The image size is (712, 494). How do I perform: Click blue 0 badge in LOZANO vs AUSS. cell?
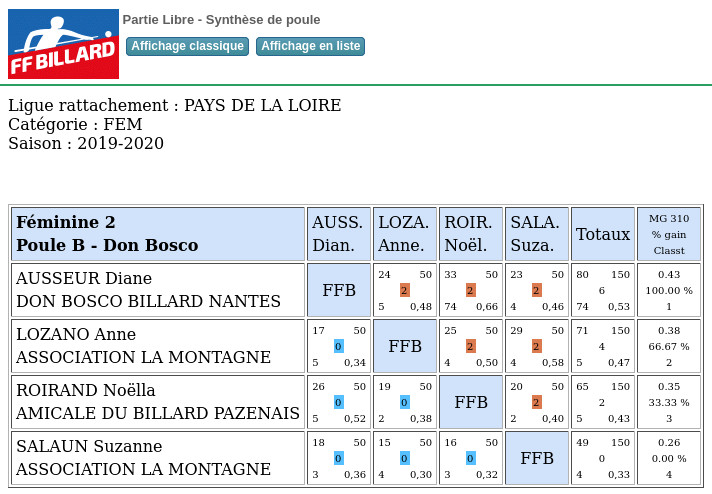338,346
